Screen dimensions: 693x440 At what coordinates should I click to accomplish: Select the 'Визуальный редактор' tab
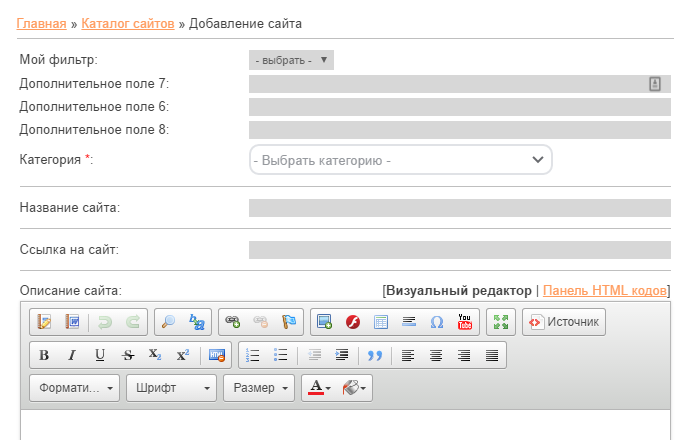459,291
